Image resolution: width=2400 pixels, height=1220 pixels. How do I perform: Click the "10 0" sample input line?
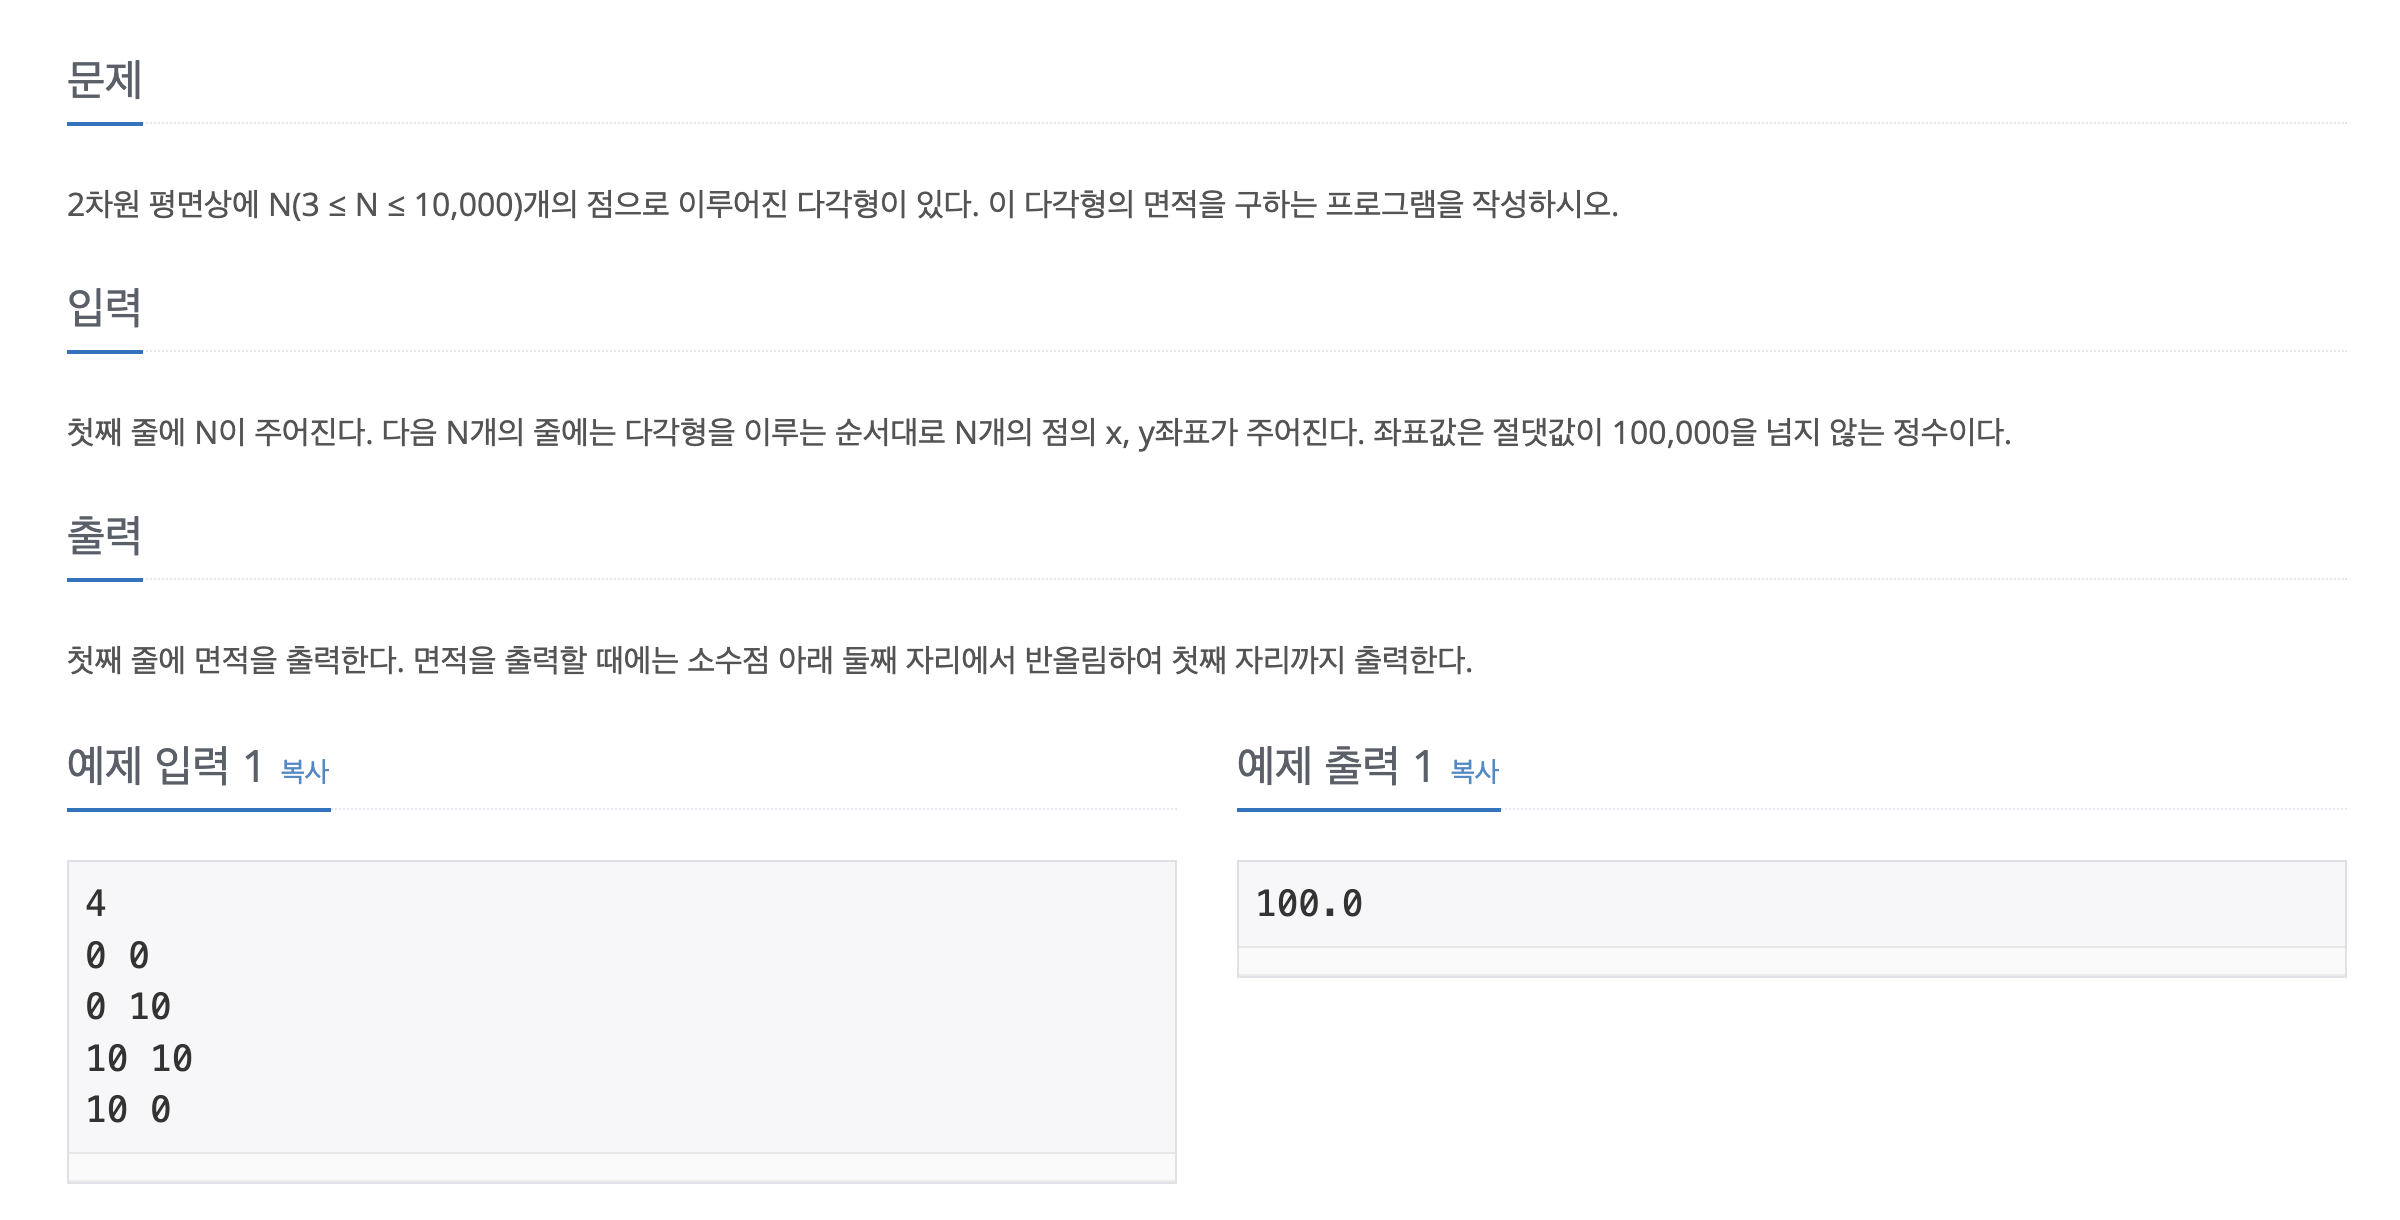click(129, 1110)
